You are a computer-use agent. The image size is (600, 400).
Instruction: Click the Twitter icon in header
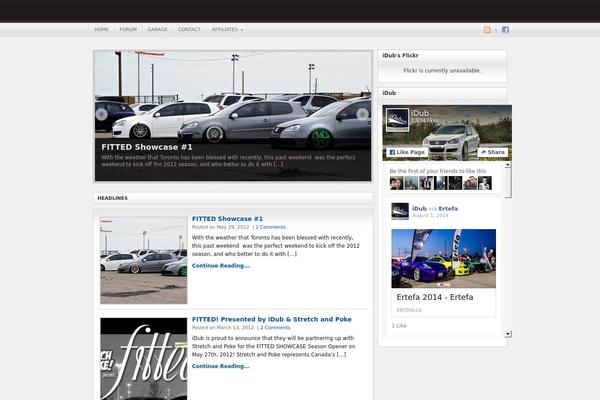point(496,30)
